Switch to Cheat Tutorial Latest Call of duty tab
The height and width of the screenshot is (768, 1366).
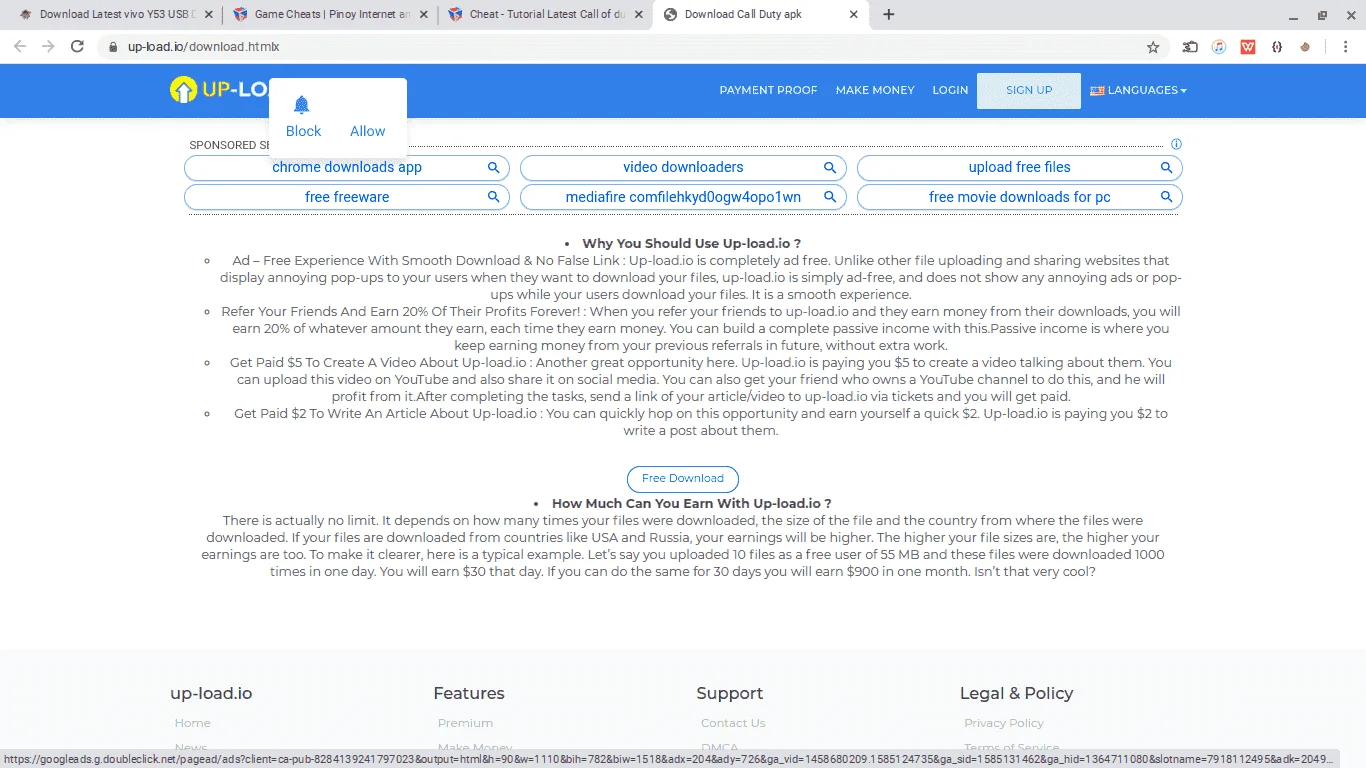[545, 15]
